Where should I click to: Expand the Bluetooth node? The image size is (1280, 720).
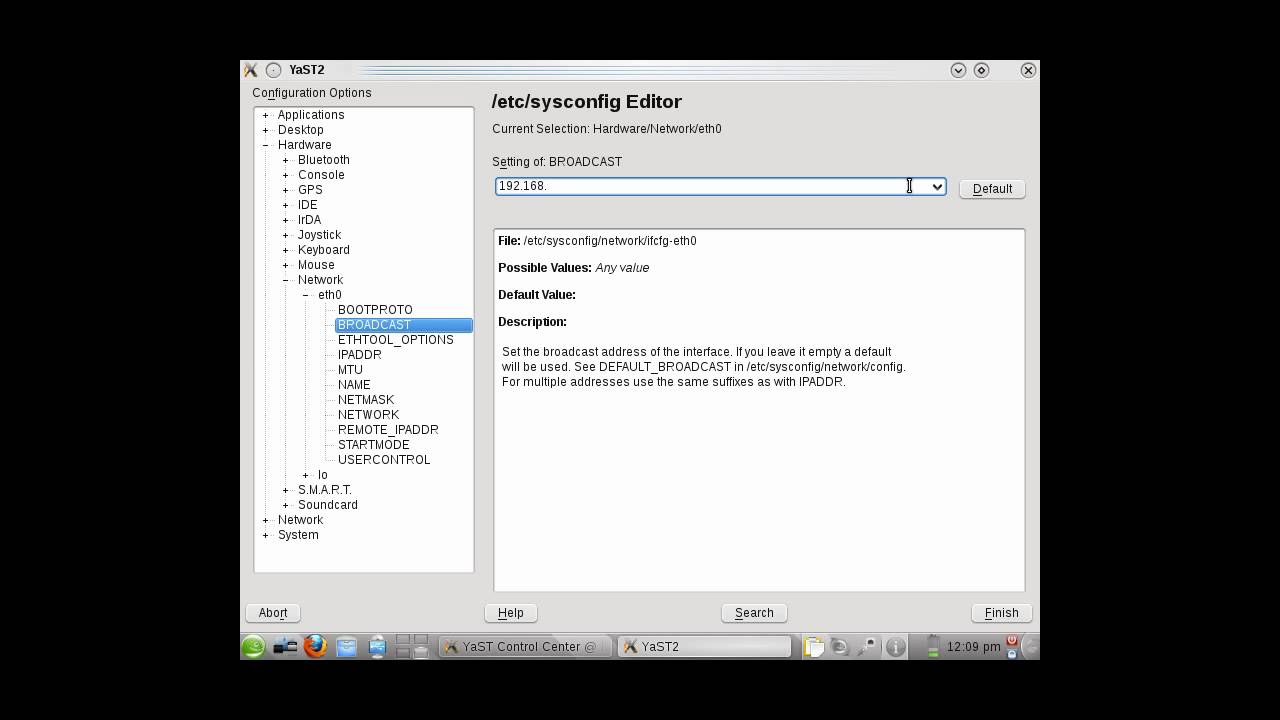(286, 160)
